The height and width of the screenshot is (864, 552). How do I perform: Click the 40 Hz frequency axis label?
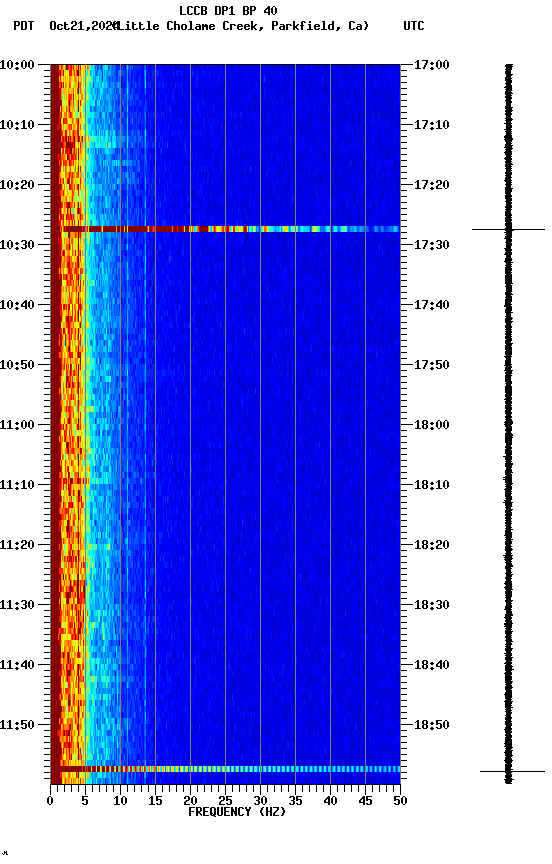(x=330, y=801)
